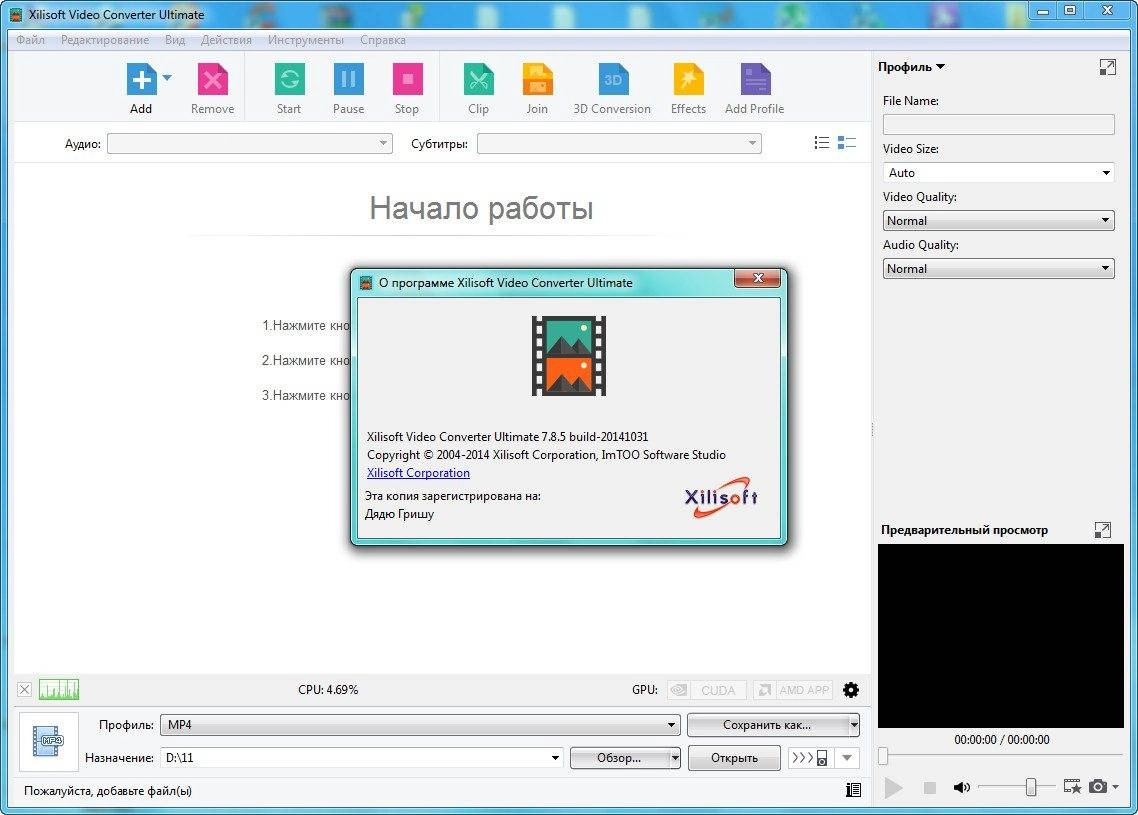Viewport: 1138px width, 815px height.
Task: Click the preview clip bookmark icon
Action: 1072,787
